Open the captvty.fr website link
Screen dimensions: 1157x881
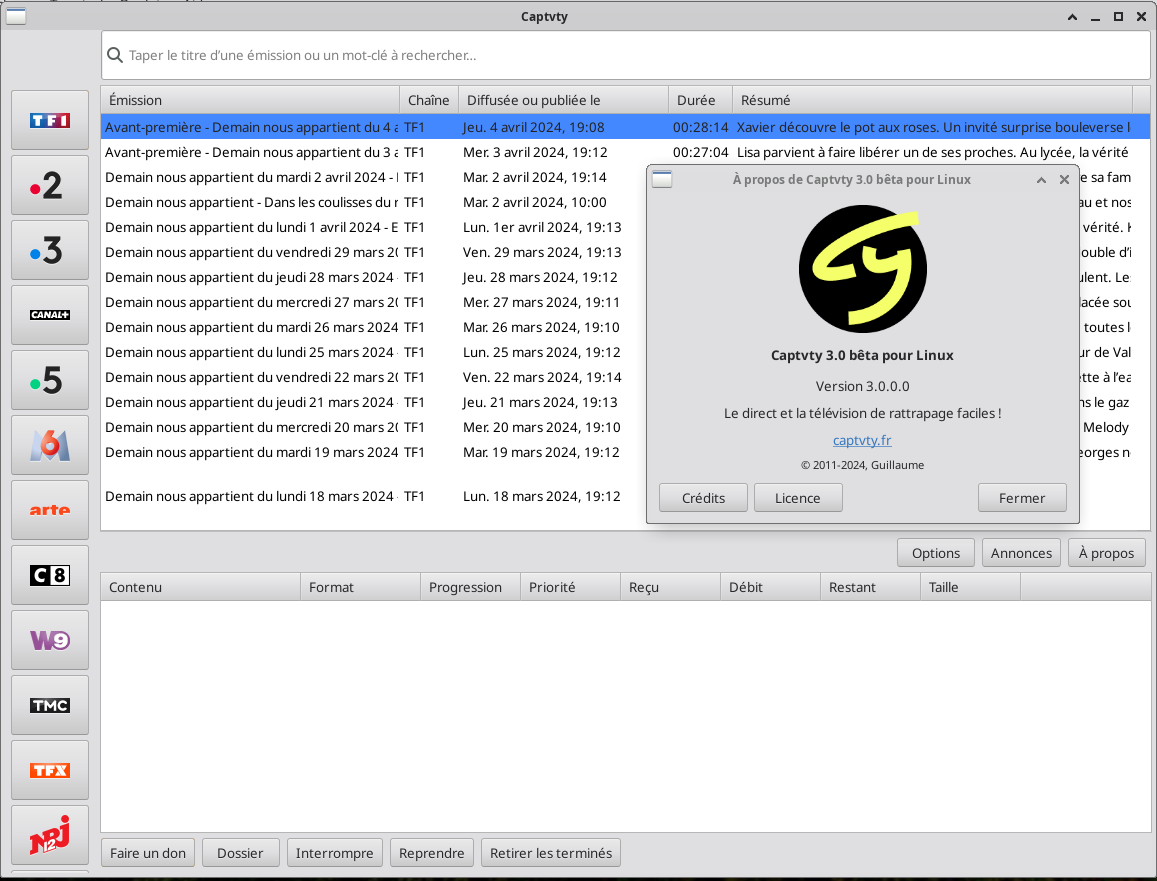862,440
